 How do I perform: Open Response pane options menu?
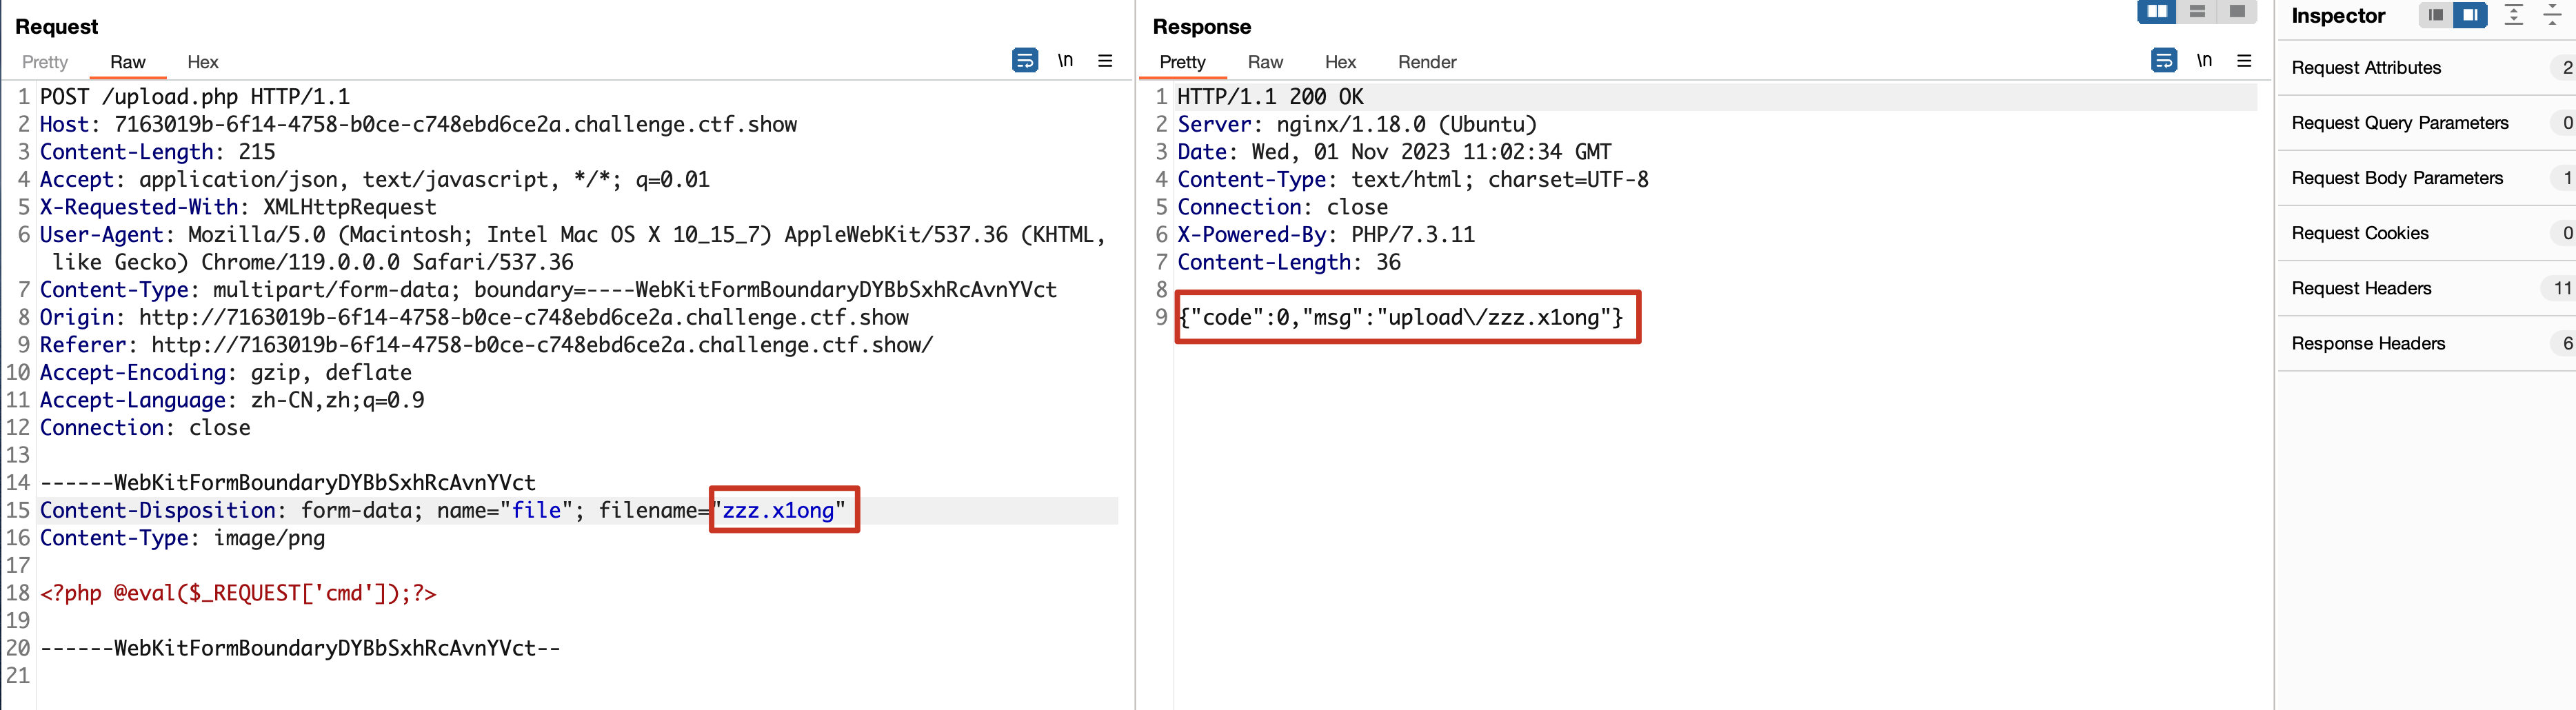click(x=2244, y=61)
